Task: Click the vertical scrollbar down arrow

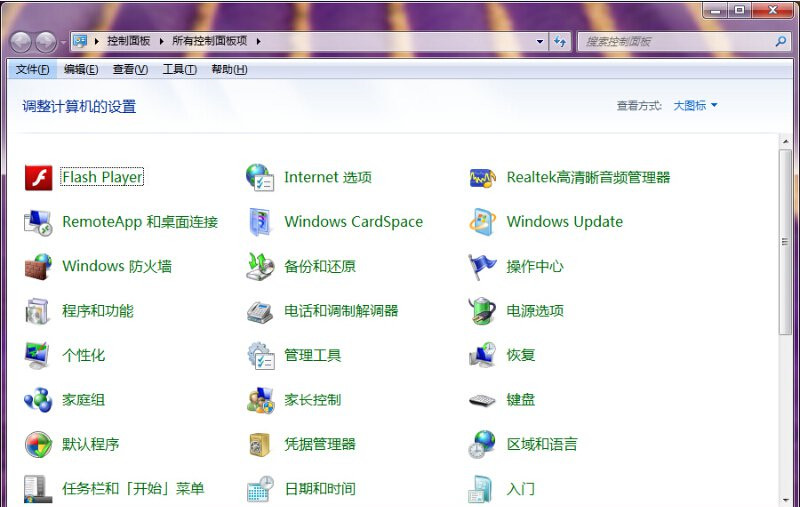Action: pos(785,499)
